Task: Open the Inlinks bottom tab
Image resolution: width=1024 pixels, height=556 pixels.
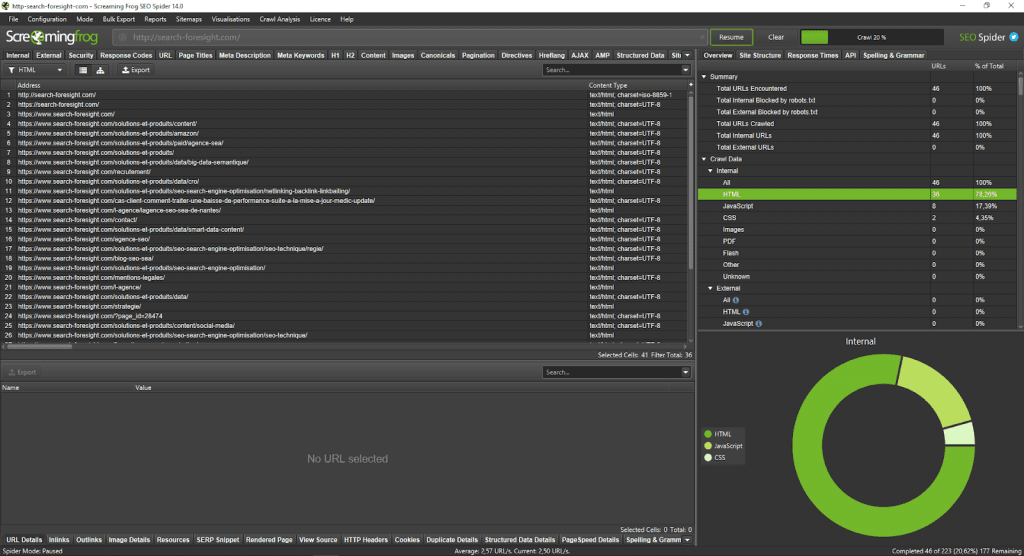Action: click(x=59, y=540)
